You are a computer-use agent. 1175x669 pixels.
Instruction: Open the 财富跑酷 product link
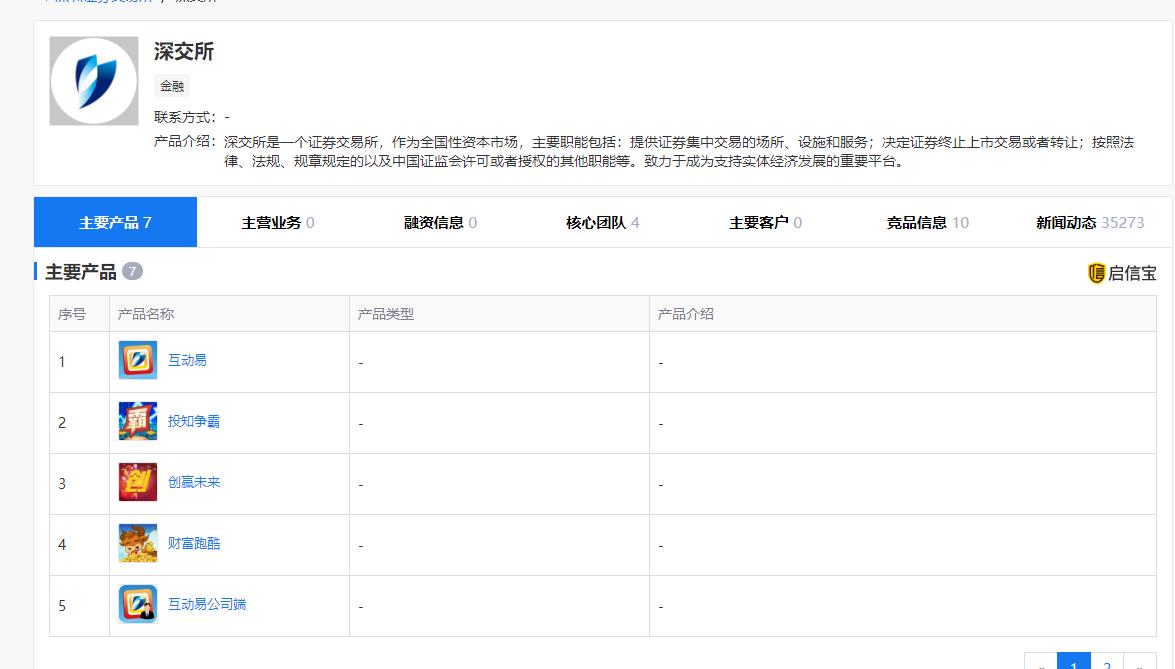194,543
